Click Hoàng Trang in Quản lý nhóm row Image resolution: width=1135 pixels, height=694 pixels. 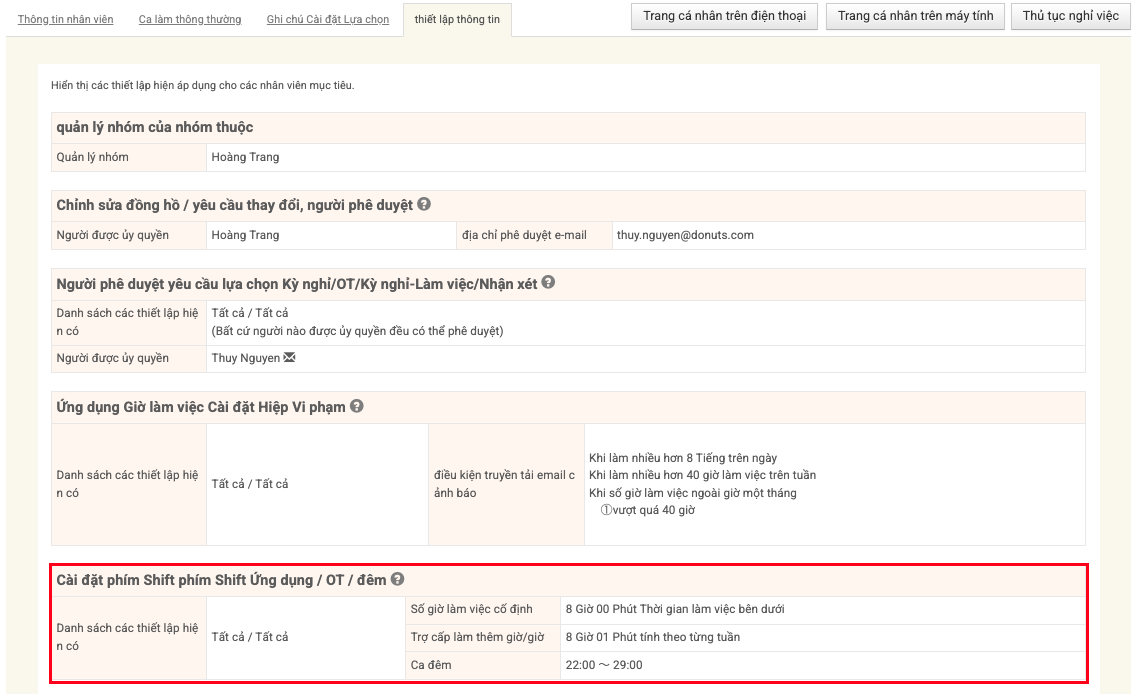(245, 157)
